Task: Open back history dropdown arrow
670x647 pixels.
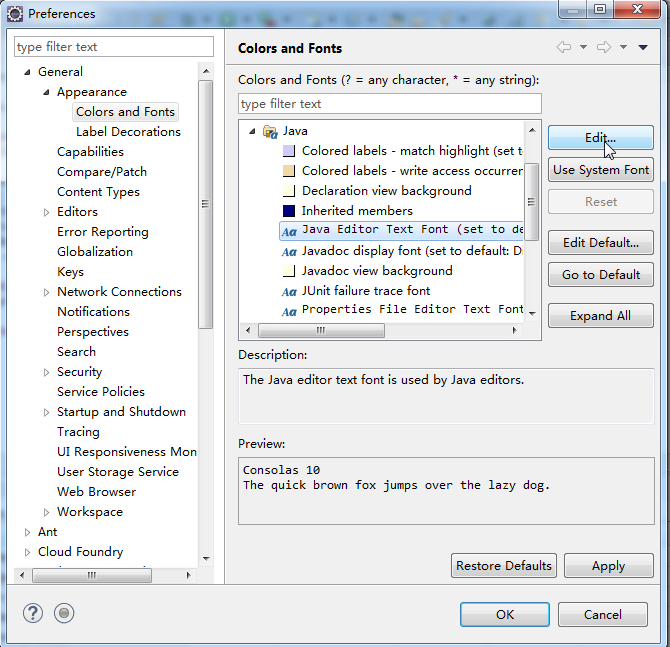Action: tap(583, 47)
